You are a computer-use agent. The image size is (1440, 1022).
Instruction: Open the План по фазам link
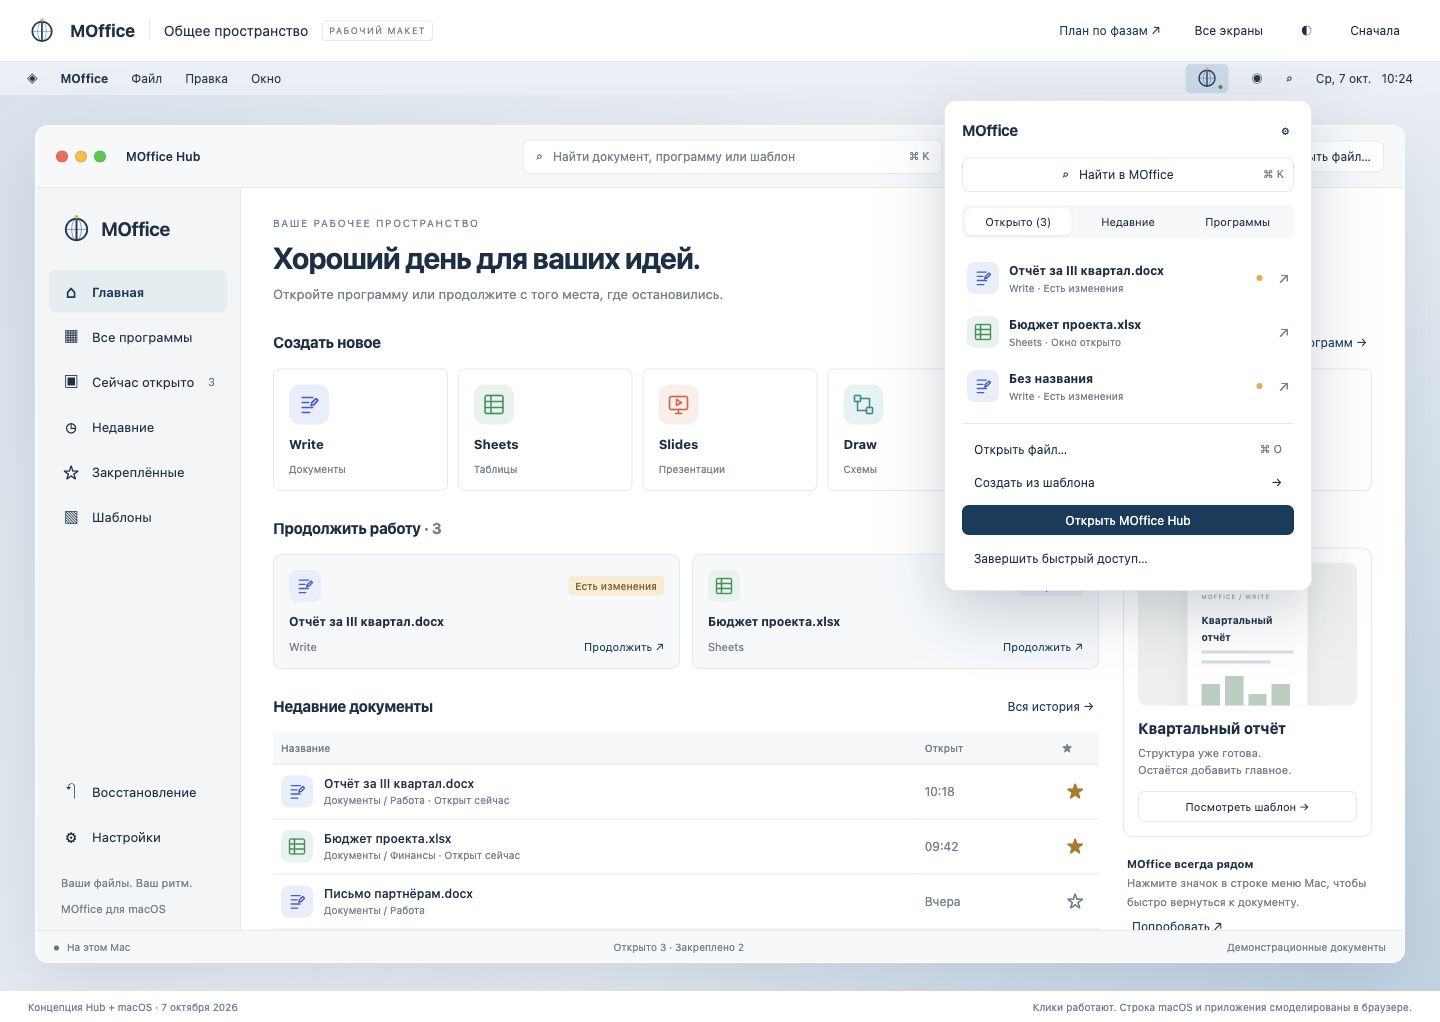1110,31
